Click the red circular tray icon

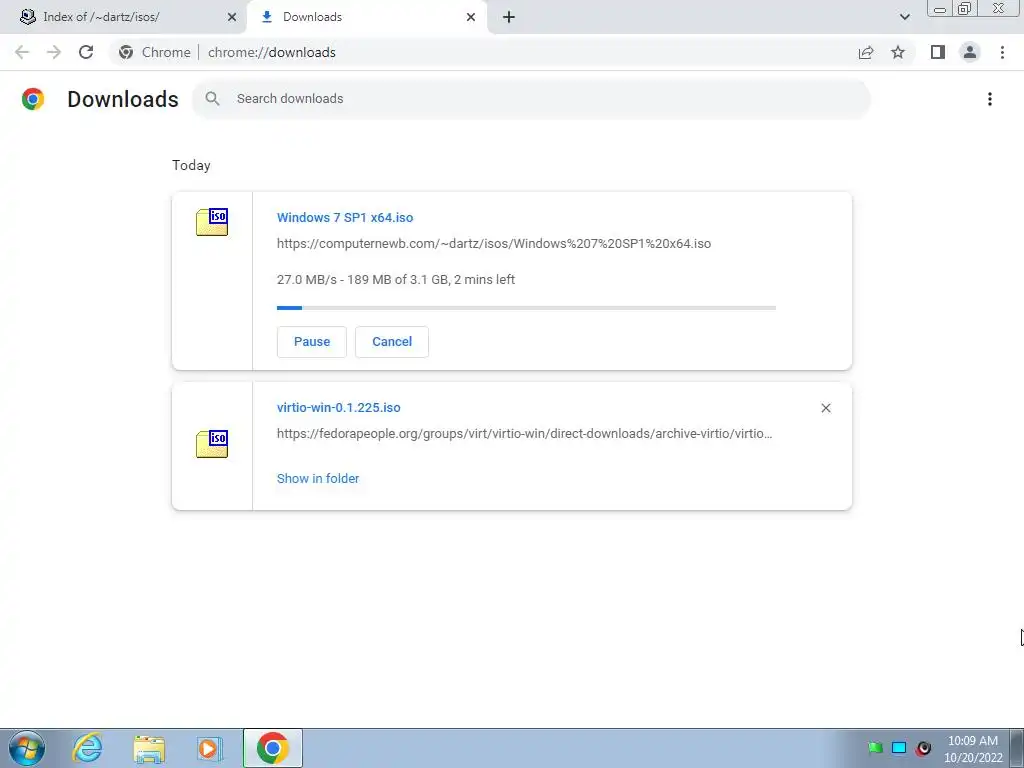pyautogui.click(x=923, y=748)
